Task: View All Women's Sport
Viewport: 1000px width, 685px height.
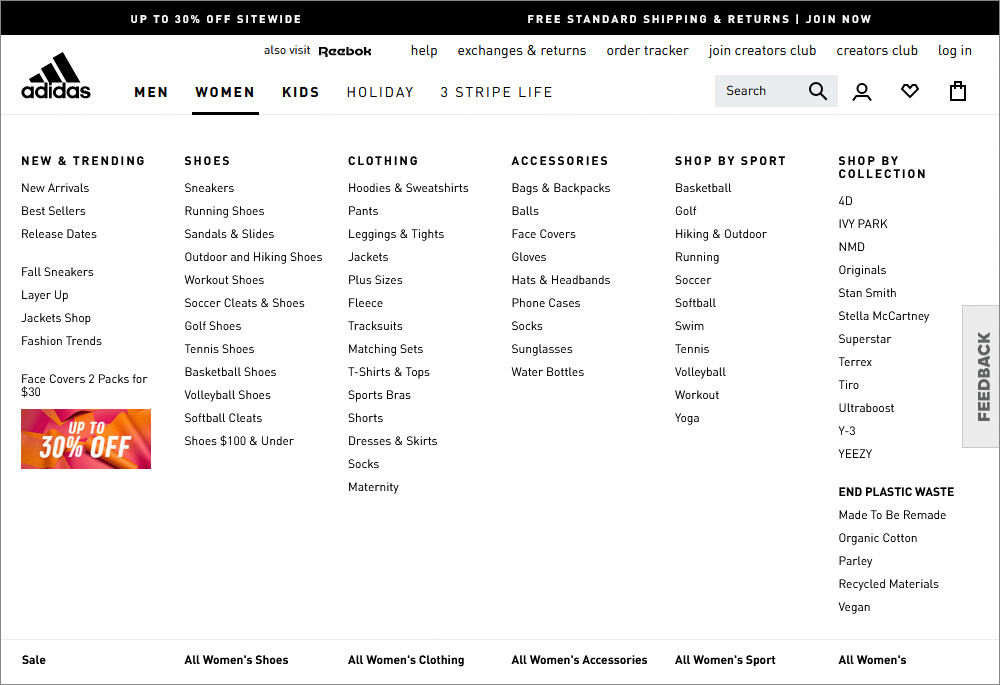Action: tap(725, 660)
